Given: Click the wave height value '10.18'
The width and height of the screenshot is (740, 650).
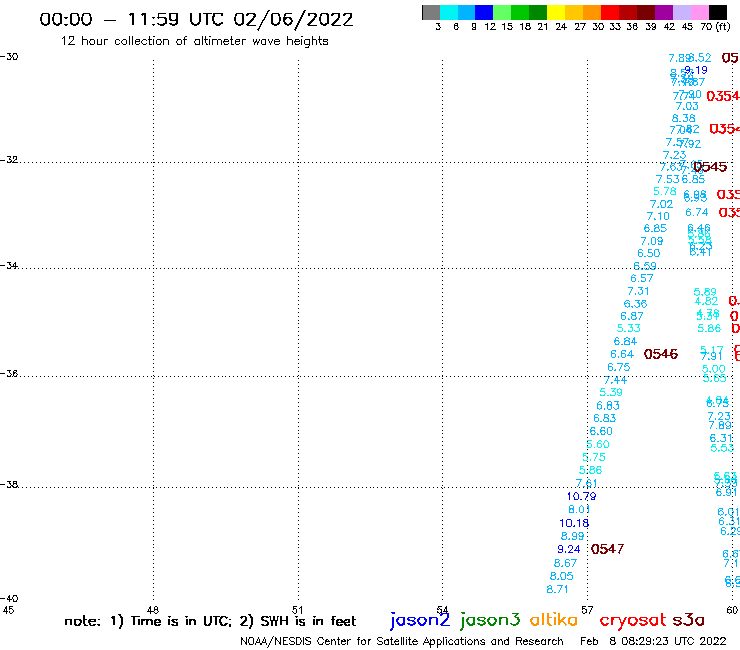Looking at the screenshot, I should click(574, 523).
